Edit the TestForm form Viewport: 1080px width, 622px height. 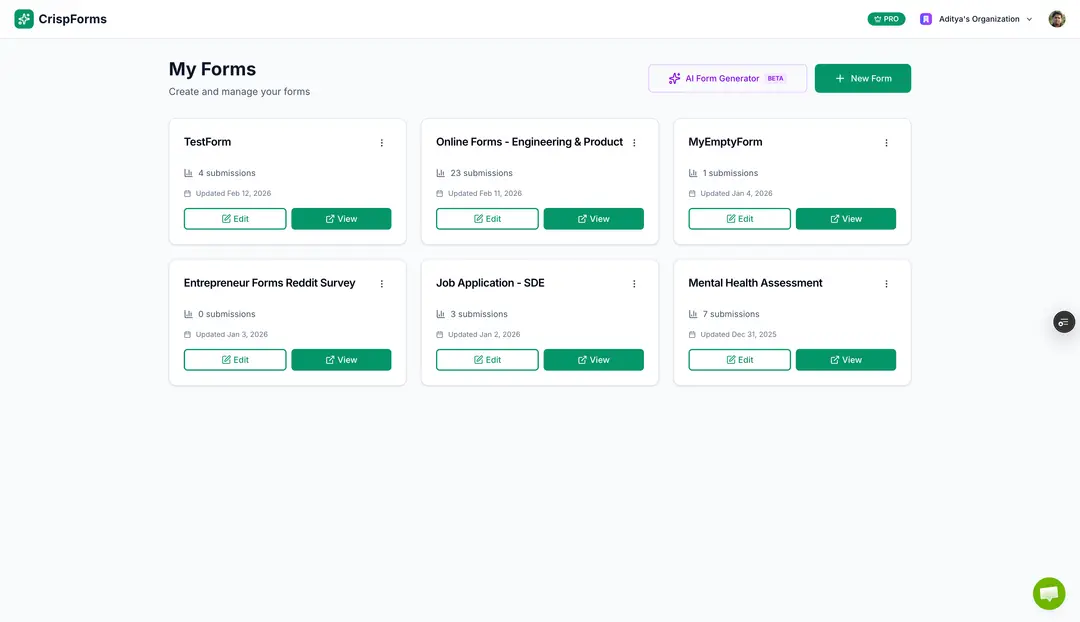click(235, 219)
